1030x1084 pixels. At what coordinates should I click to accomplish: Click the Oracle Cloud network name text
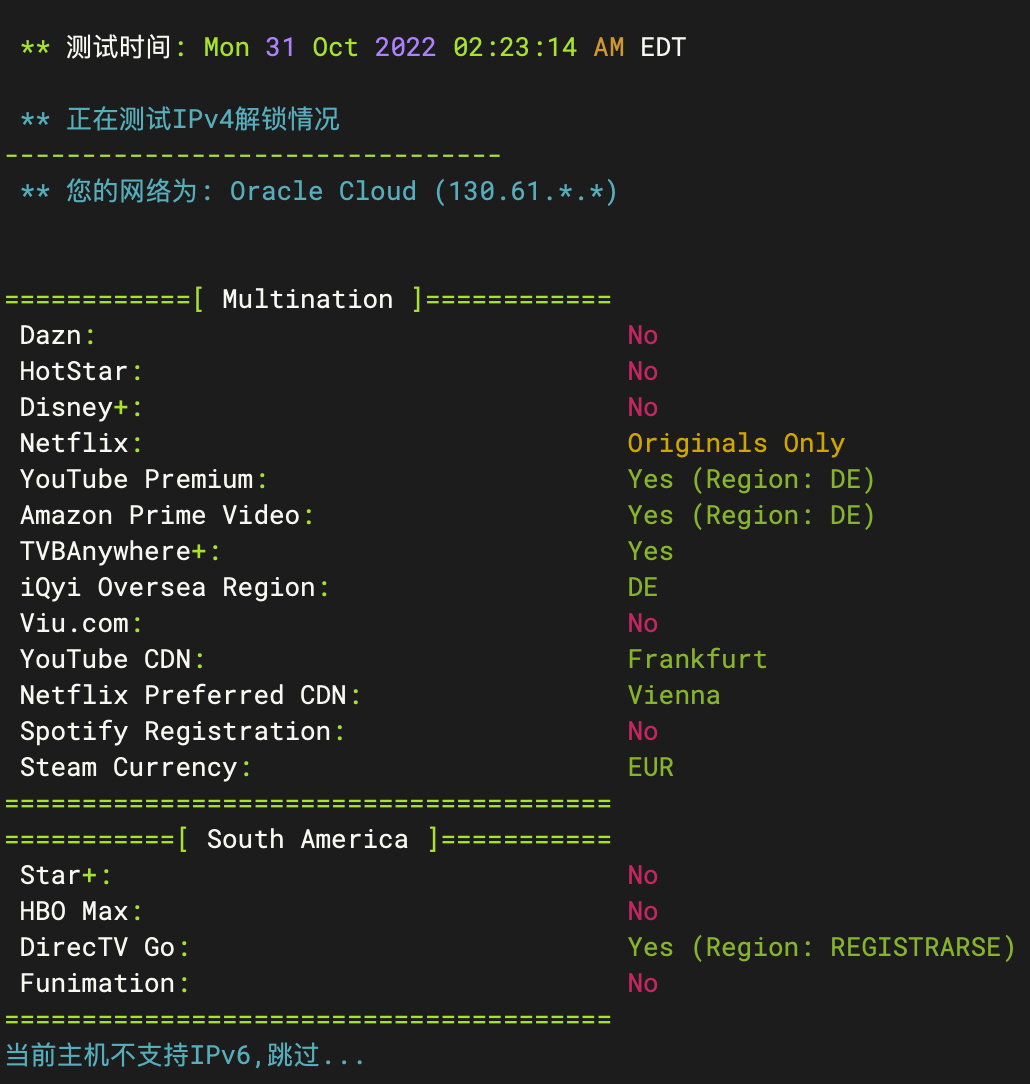tap(322, 191)
